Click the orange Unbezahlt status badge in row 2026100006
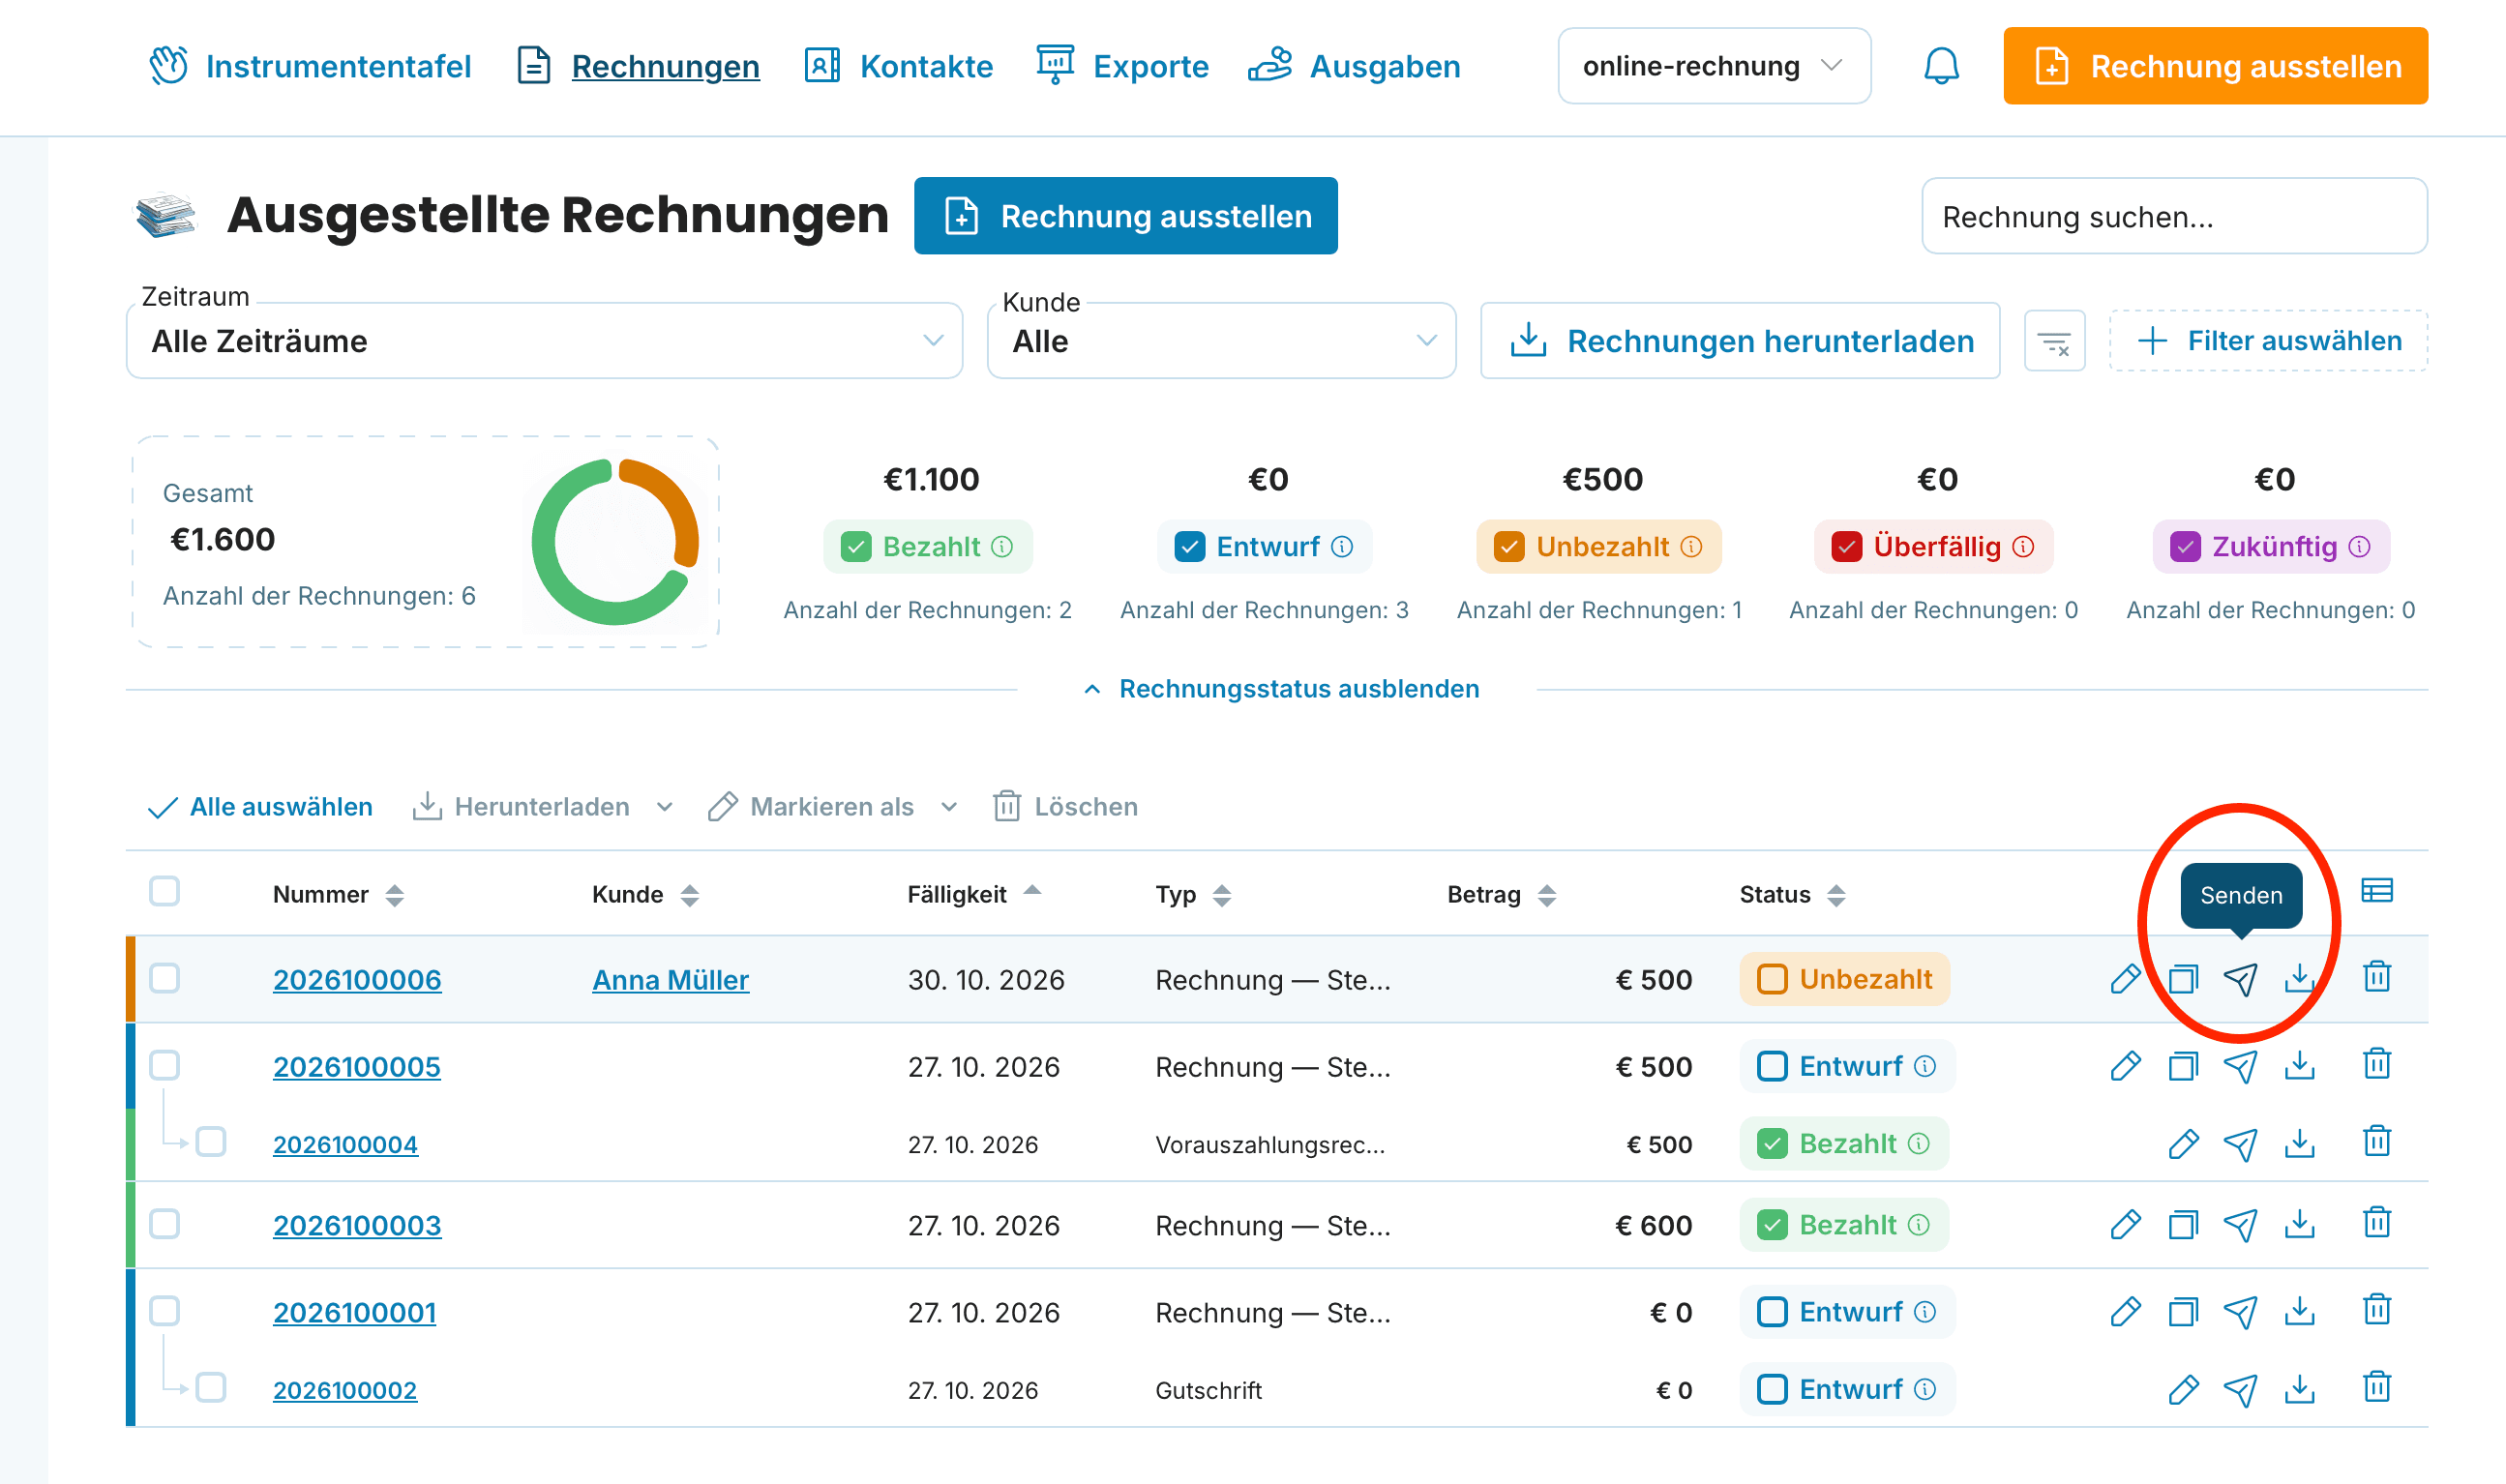Image resolution: width=2506 pixels, height=1484 pixels. click(x=1844, y=979)
